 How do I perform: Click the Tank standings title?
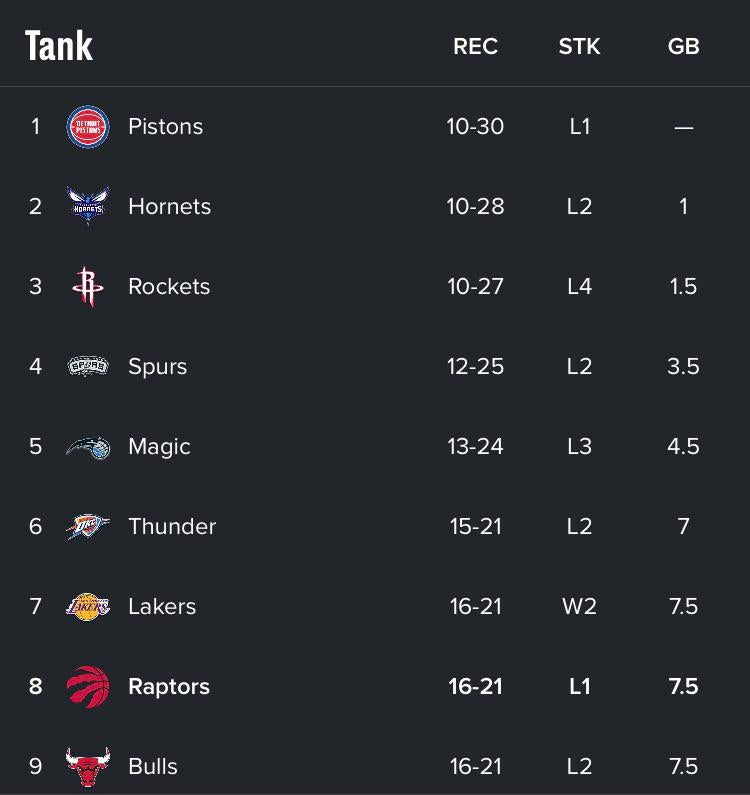(59, 46)
